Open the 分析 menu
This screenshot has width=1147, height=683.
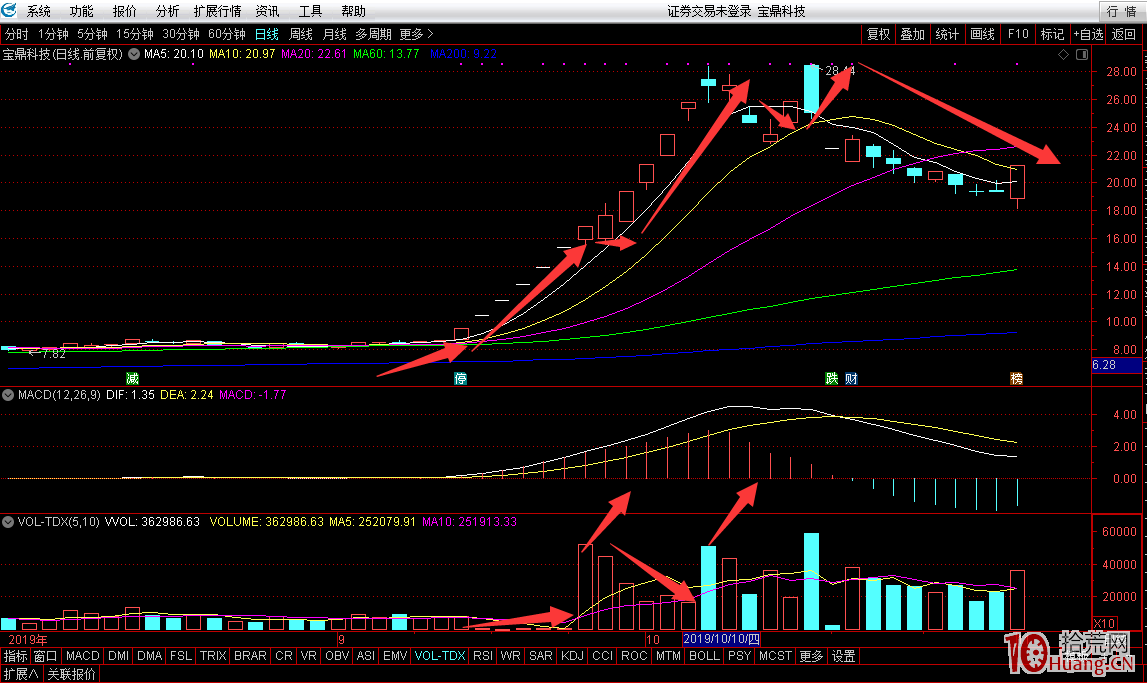pyautogui.click(x=168, y=11)
